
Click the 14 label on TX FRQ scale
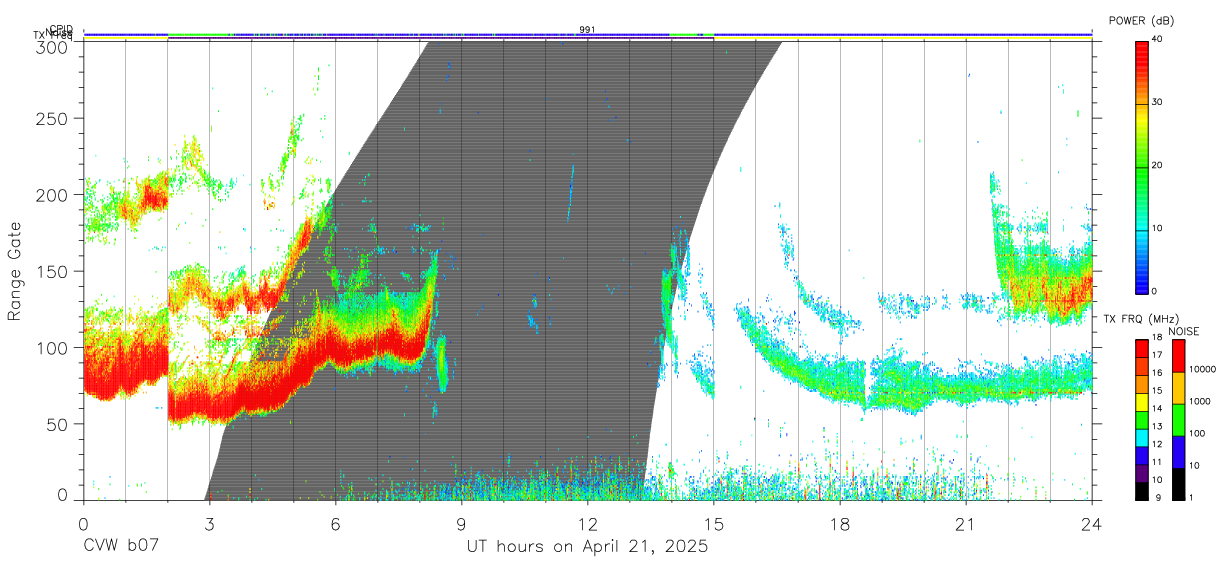tap(1156, 408)
